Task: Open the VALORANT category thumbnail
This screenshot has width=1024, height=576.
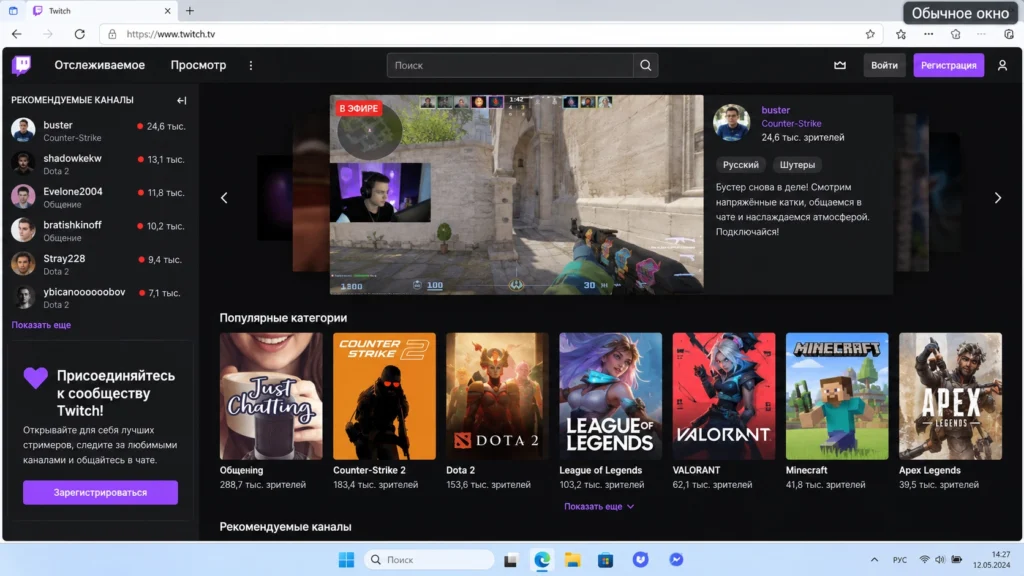Action: click(x=724, y=396)
